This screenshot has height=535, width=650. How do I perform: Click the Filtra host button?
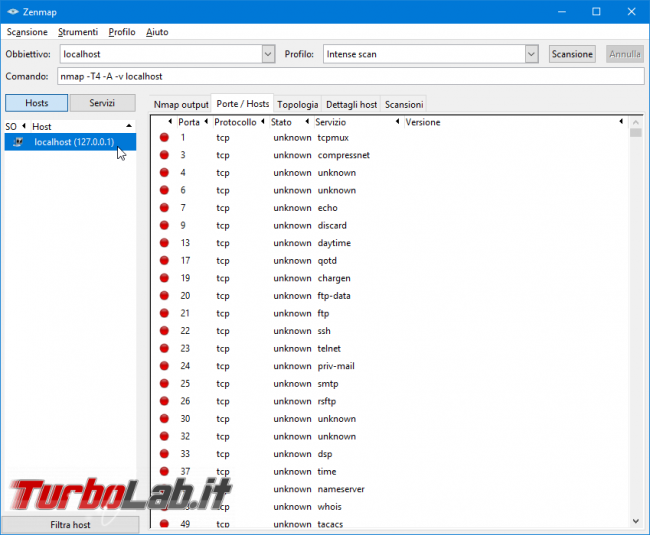coord(70,525)
